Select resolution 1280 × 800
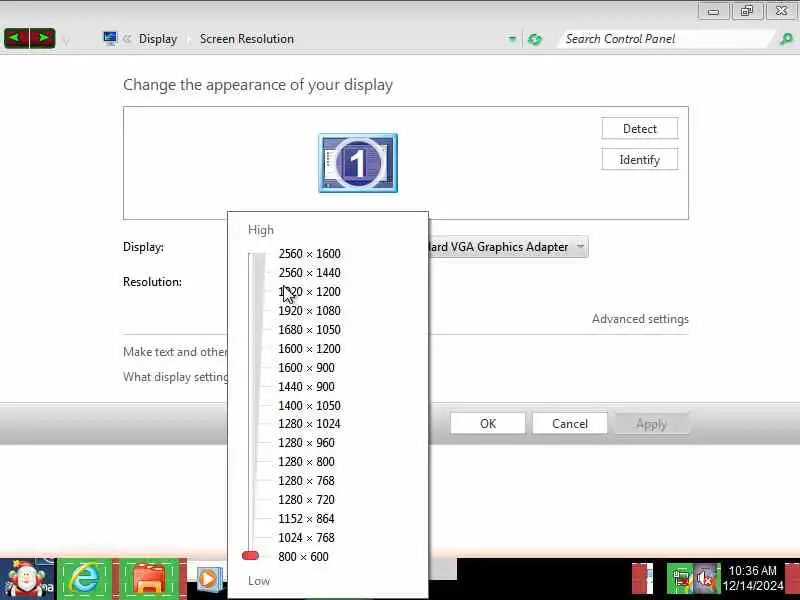Screen dimensions: 800x600 [306, 462]
